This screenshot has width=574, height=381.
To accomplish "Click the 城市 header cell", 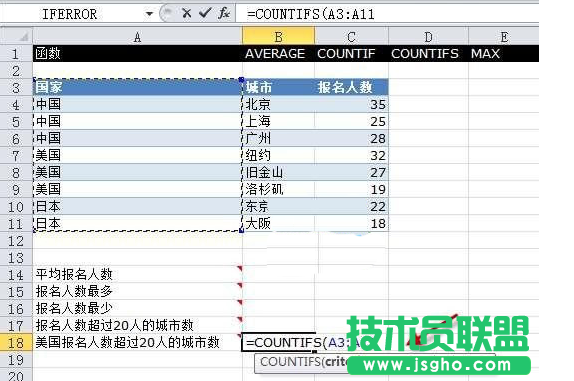I will click(278, 87).
